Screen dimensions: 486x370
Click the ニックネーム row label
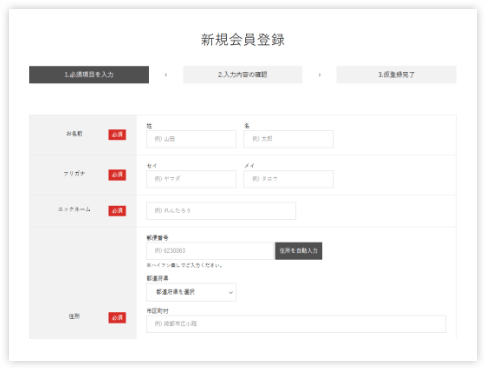[74, 209]
